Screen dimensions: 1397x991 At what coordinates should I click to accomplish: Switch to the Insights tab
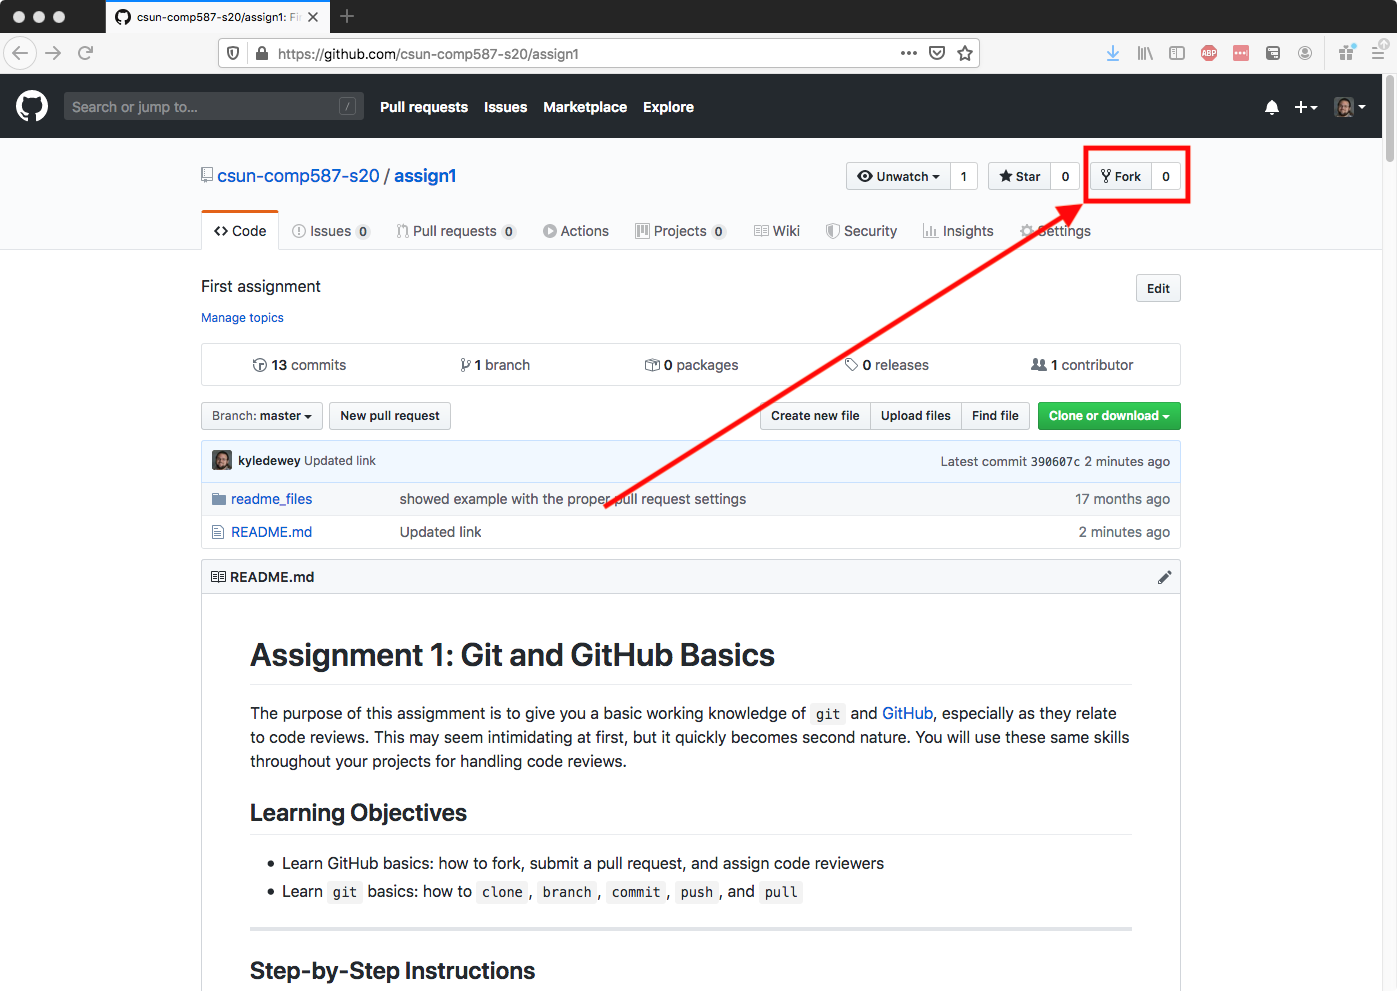click(x=958, y=231)
